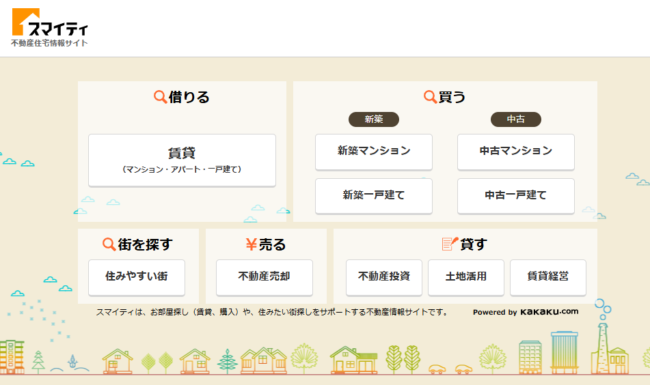This screenshot has height=385, width=650.
Task: Select 中古一戸建て button
Action: tap(516, 196)
